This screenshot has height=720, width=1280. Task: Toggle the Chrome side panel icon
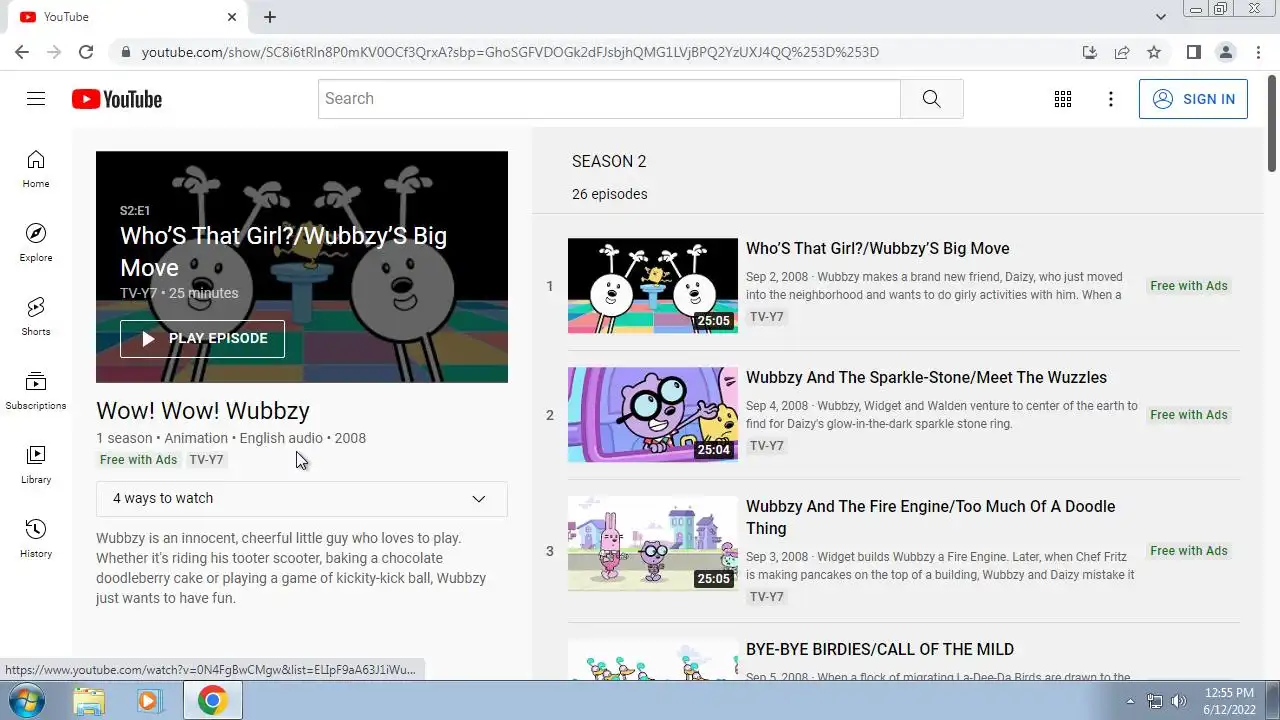[x=1193, y=52]
